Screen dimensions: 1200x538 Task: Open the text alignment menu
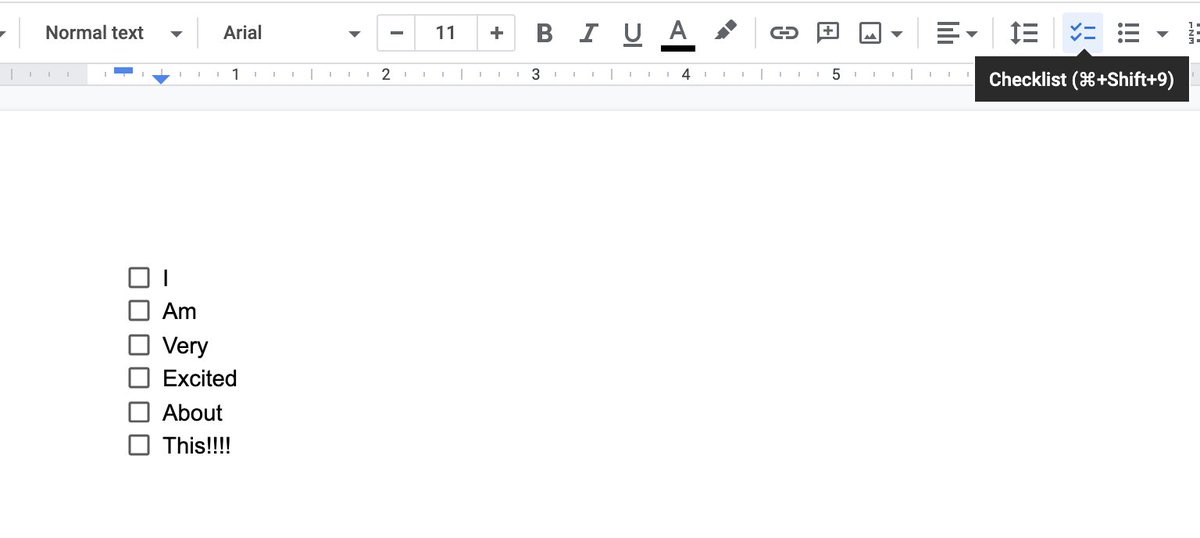point(956,33)
